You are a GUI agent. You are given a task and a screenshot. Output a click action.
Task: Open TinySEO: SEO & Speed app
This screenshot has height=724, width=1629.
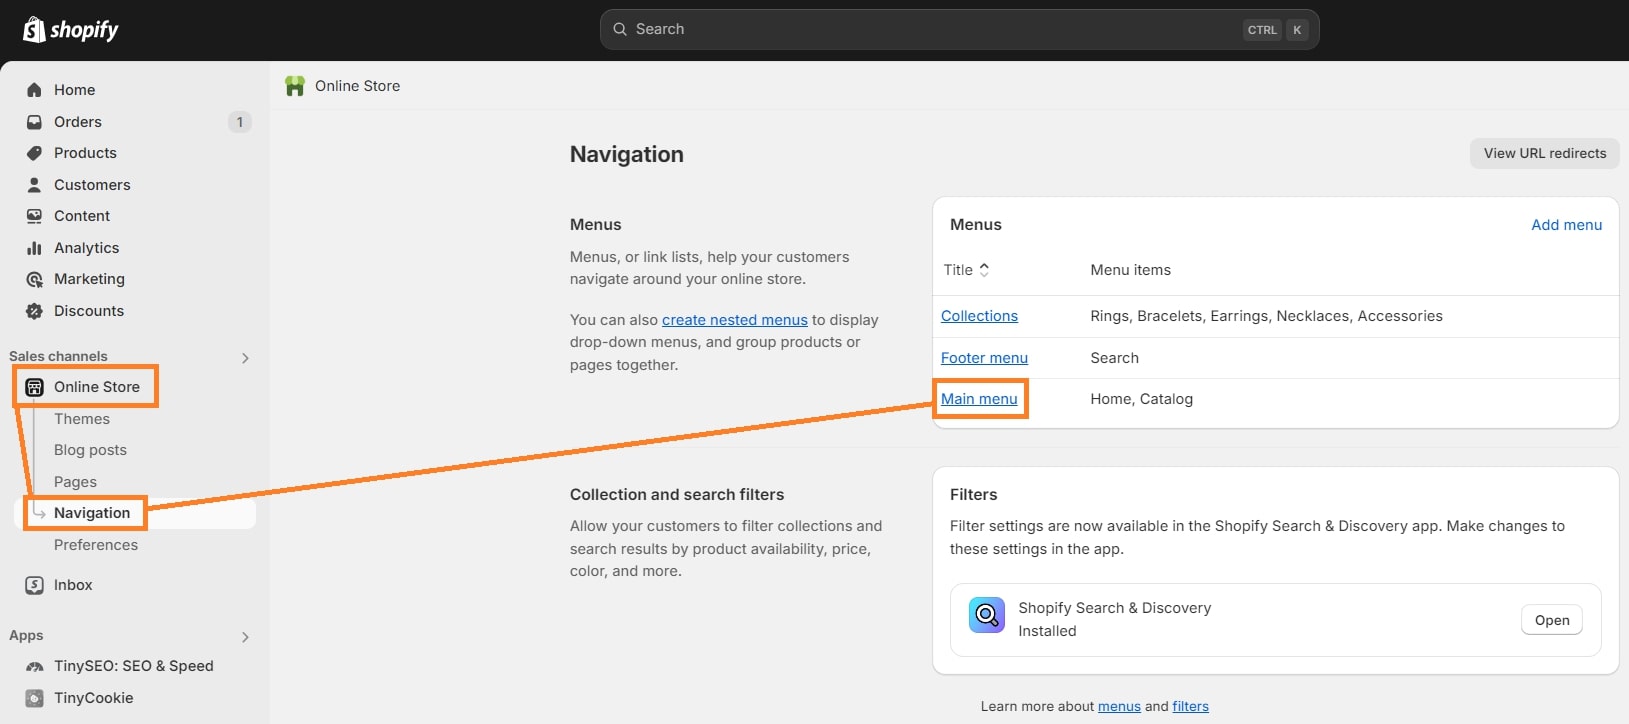point(134,666)
